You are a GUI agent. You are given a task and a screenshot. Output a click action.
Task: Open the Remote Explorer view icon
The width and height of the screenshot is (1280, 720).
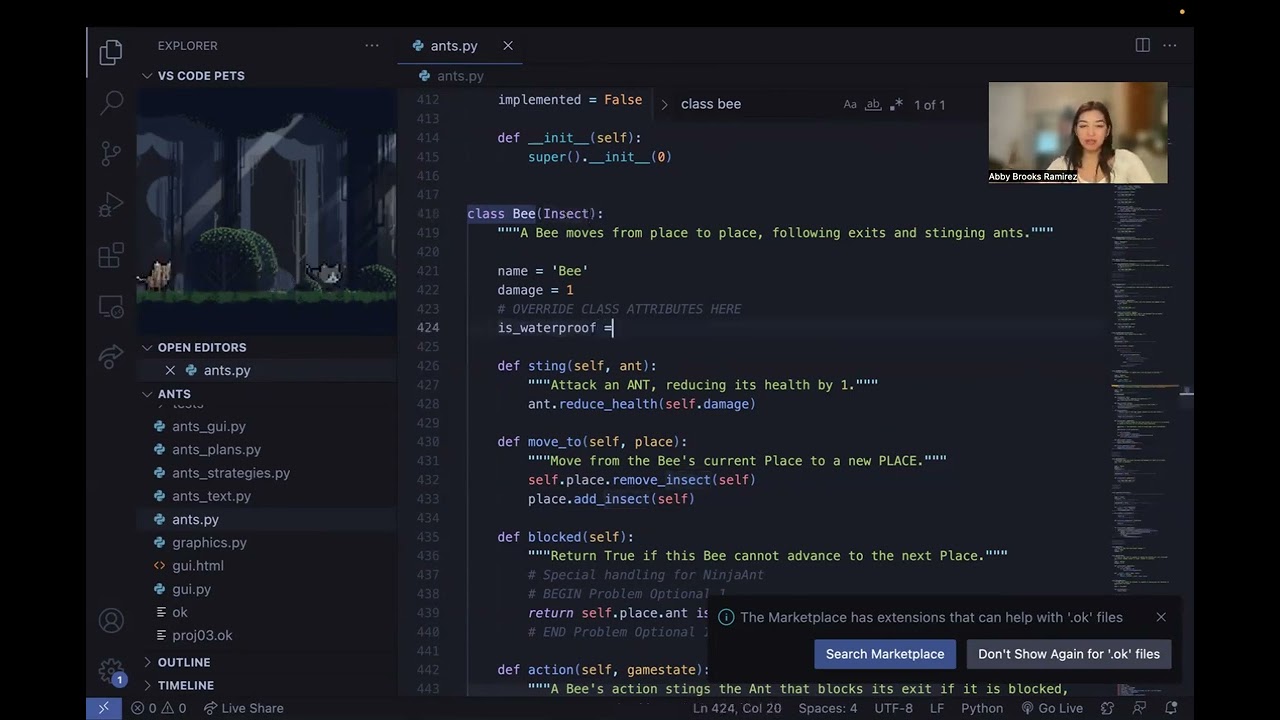[111, 306]
